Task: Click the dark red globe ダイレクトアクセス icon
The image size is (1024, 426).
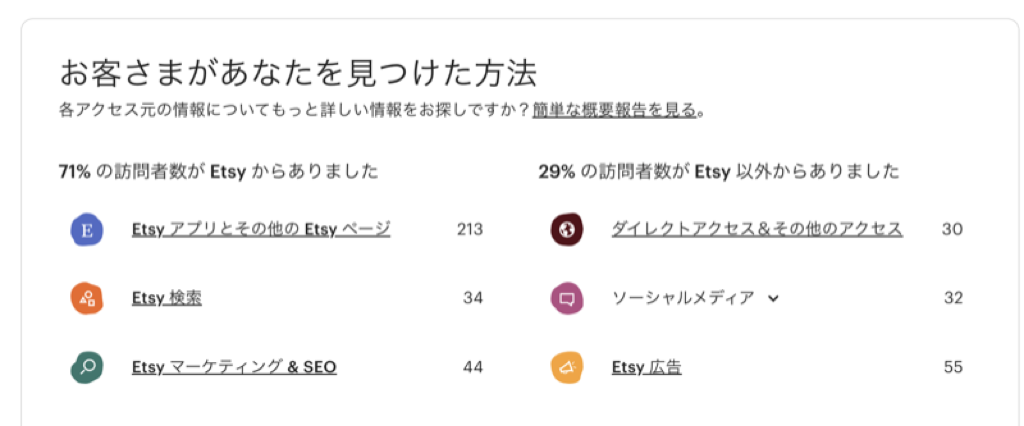Action: [x=567, y=230]
